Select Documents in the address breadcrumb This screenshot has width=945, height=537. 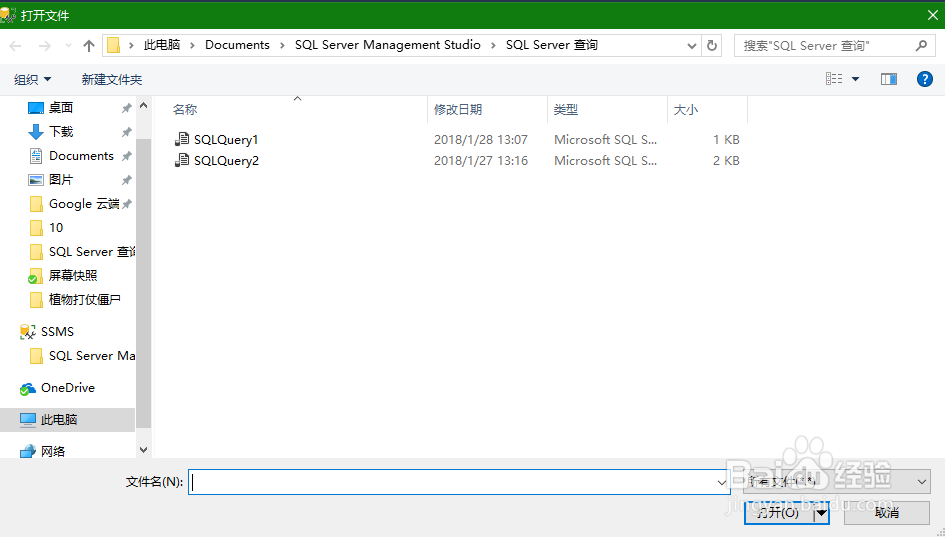[237, 45]
